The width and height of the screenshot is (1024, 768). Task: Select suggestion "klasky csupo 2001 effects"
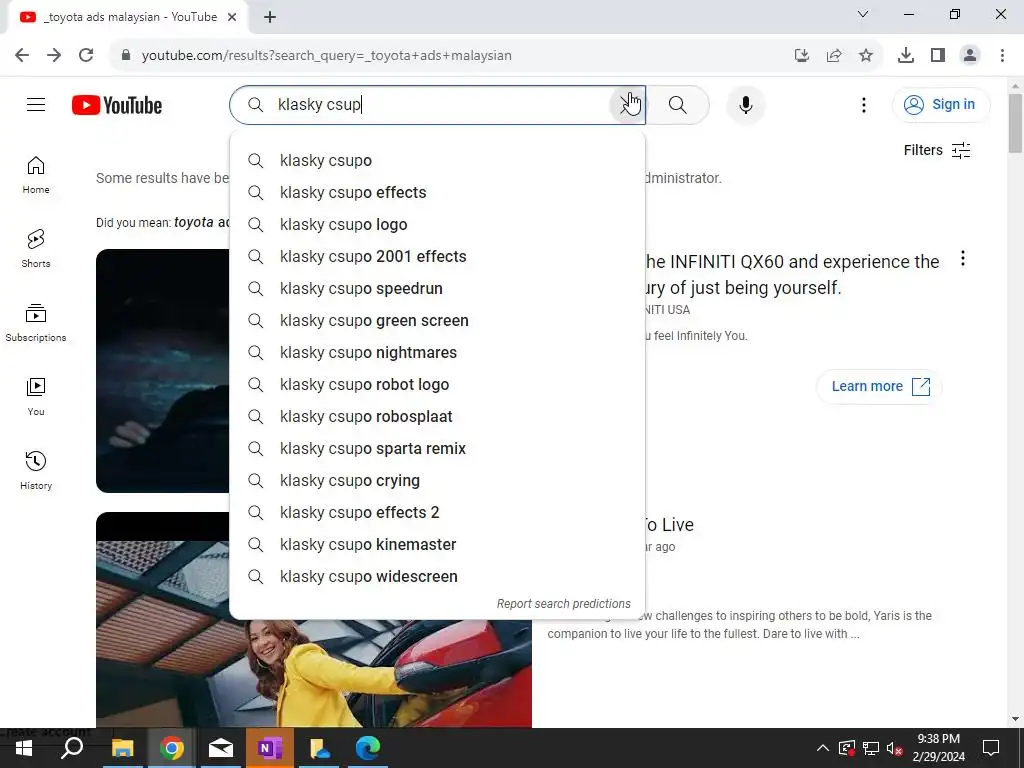point(437,257)
